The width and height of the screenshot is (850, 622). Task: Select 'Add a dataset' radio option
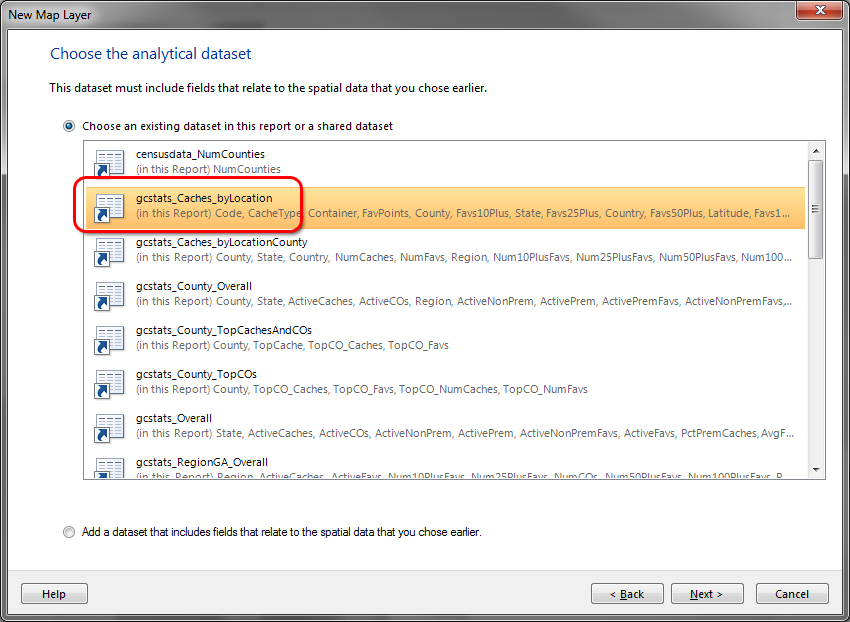click(x=69, y=532)
